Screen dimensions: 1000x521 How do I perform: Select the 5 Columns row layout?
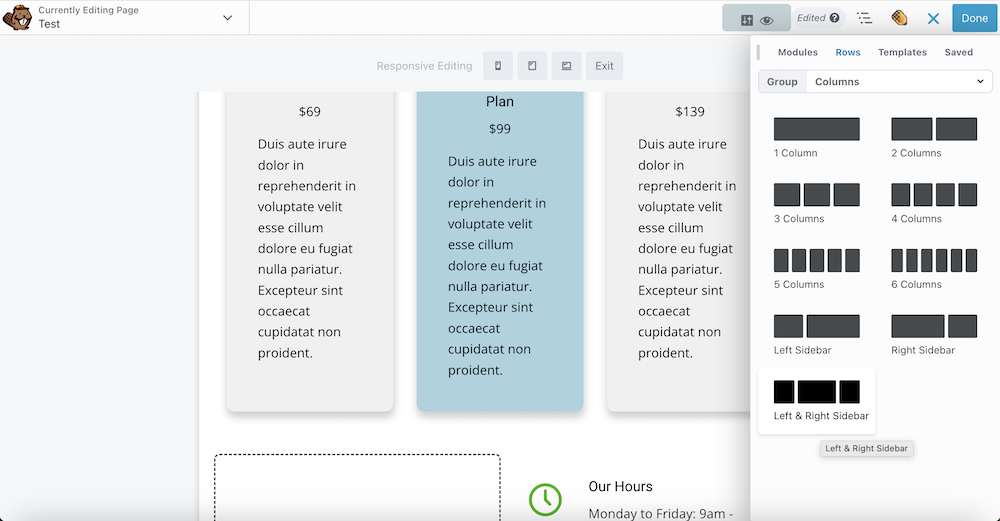(x=816, y=269)
